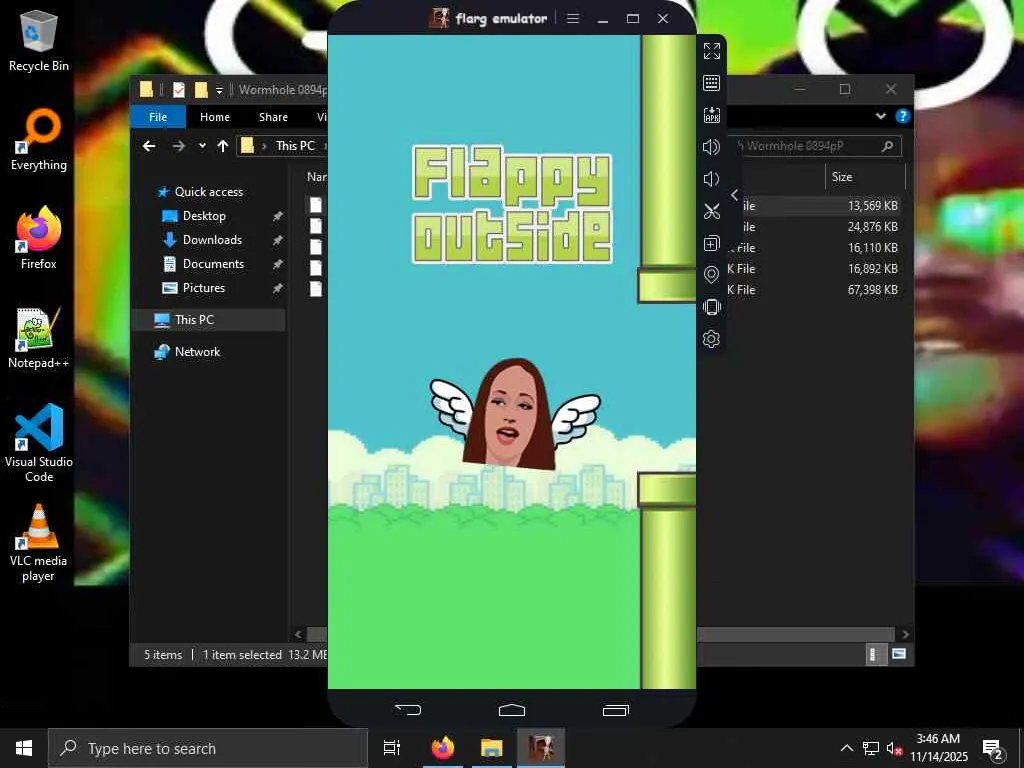The height and width of the screenshot is (768, 1024).
Task: Switch to details view in Explorer
Action: pyautogui.click(x=874, y=654)
